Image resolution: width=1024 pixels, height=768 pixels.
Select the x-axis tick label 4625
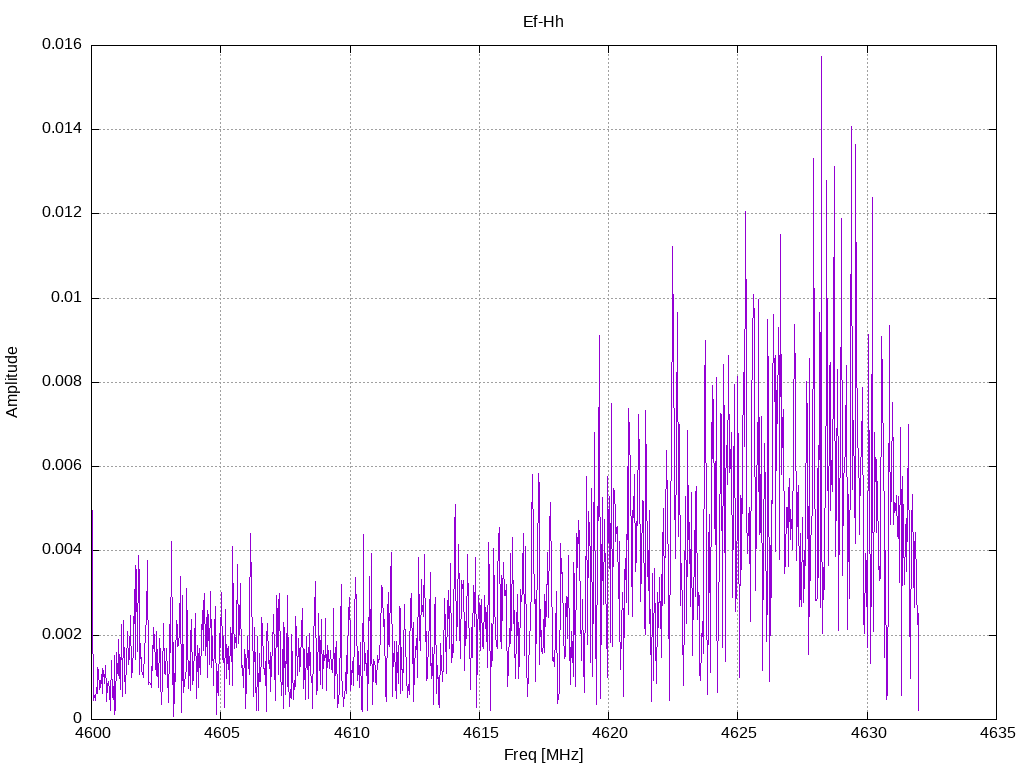[x=739, y=733]
